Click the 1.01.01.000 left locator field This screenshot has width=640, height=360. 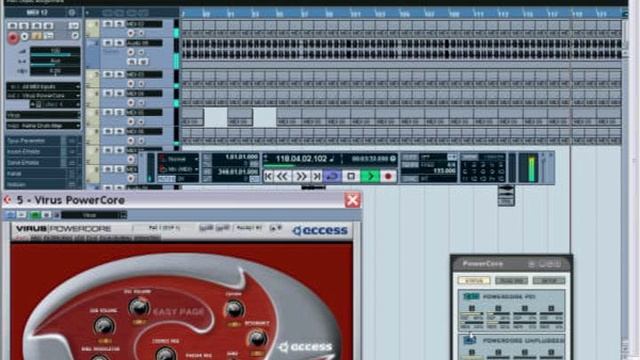(242, 157)
